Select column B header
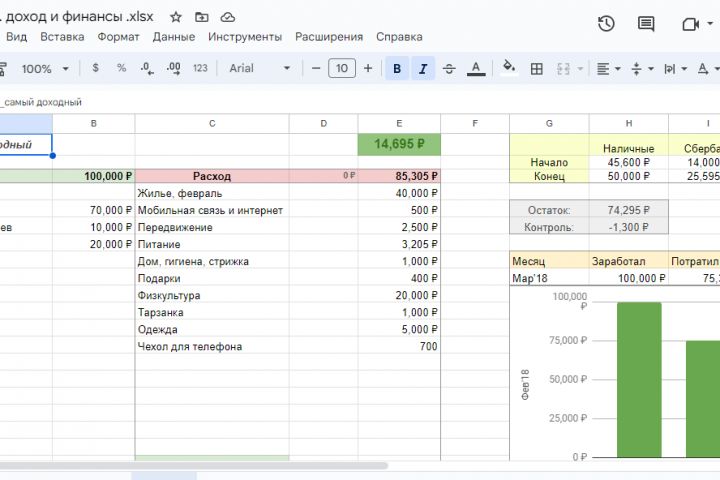The image size is (720, 480). (x=94, y=124)
